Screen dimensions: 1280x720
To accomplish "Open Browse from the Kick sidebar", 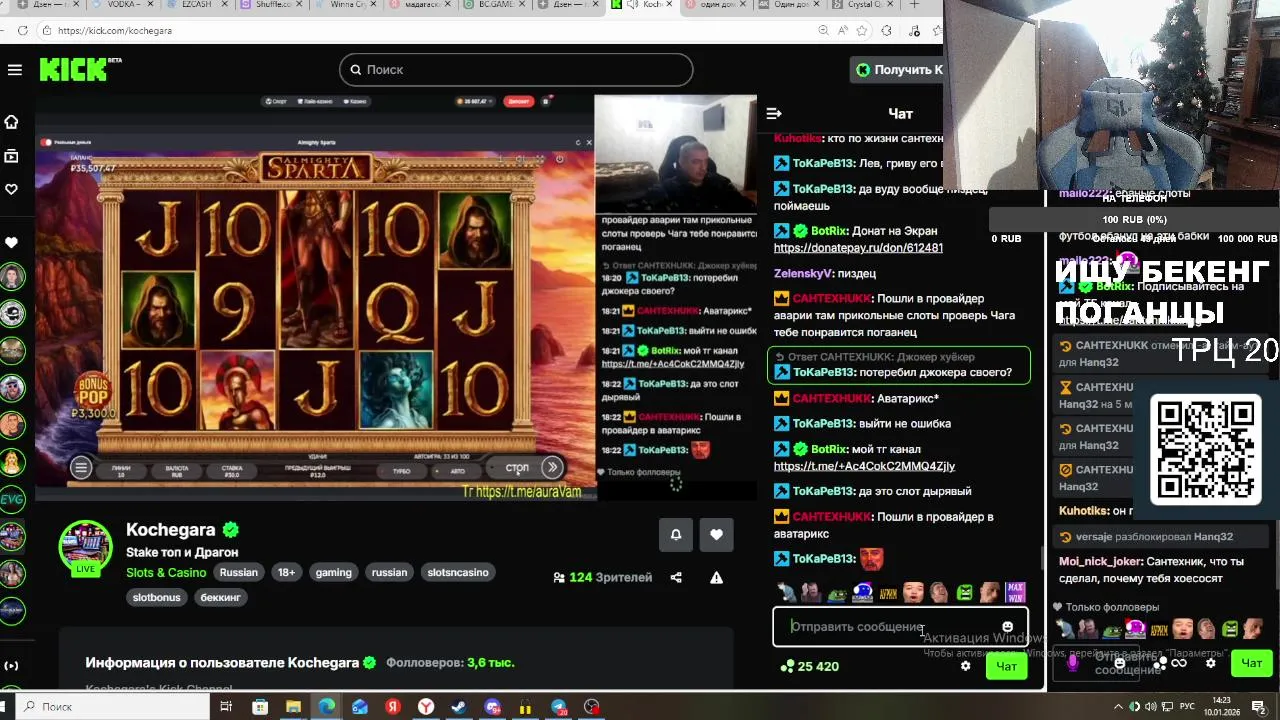I will [x=12, y=156].
